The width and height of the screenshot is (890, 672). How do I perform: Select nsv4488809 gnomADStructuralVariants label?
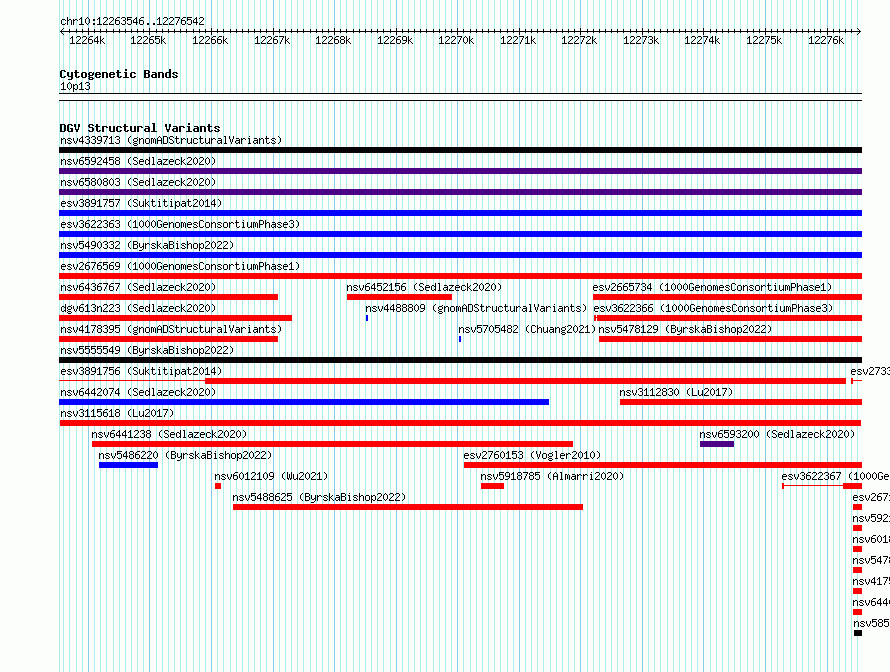pyautogui.click(x=476, y=308)
